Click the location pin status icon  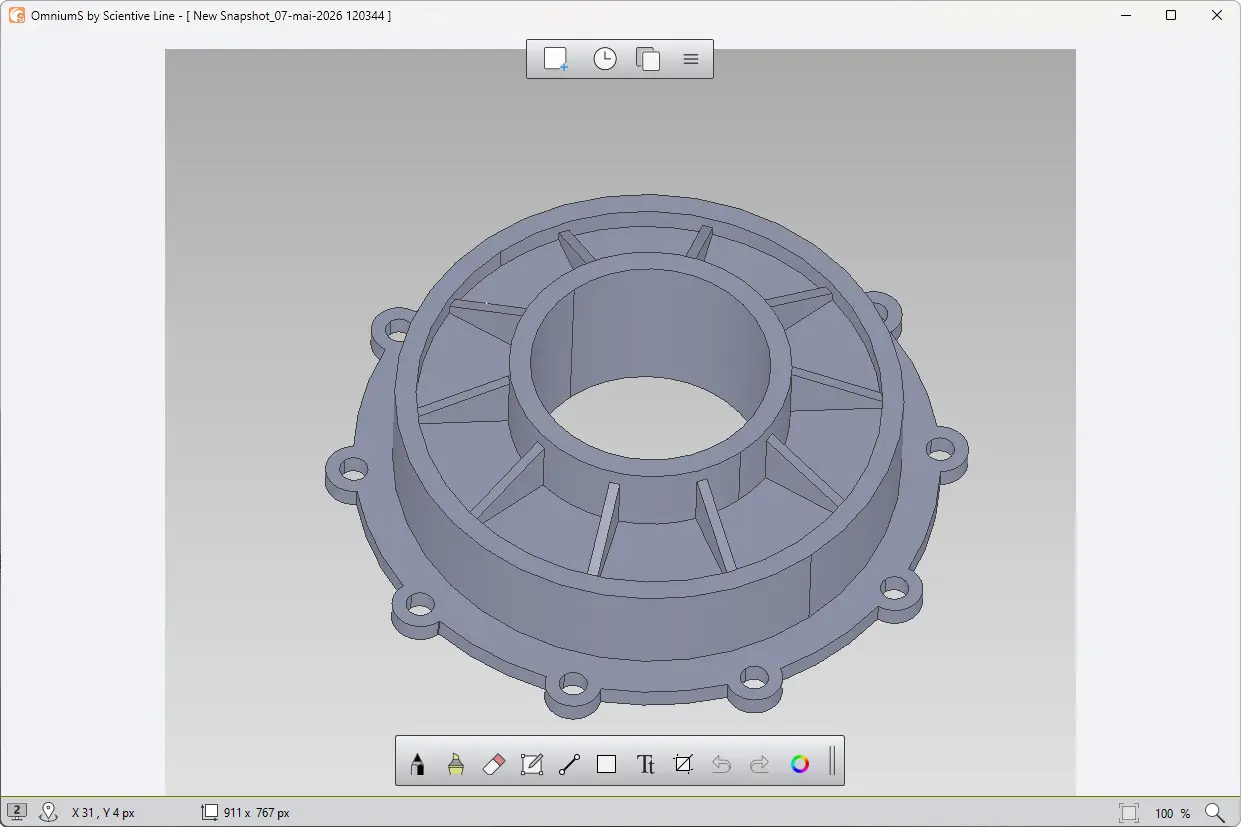(x=48, y=812)
